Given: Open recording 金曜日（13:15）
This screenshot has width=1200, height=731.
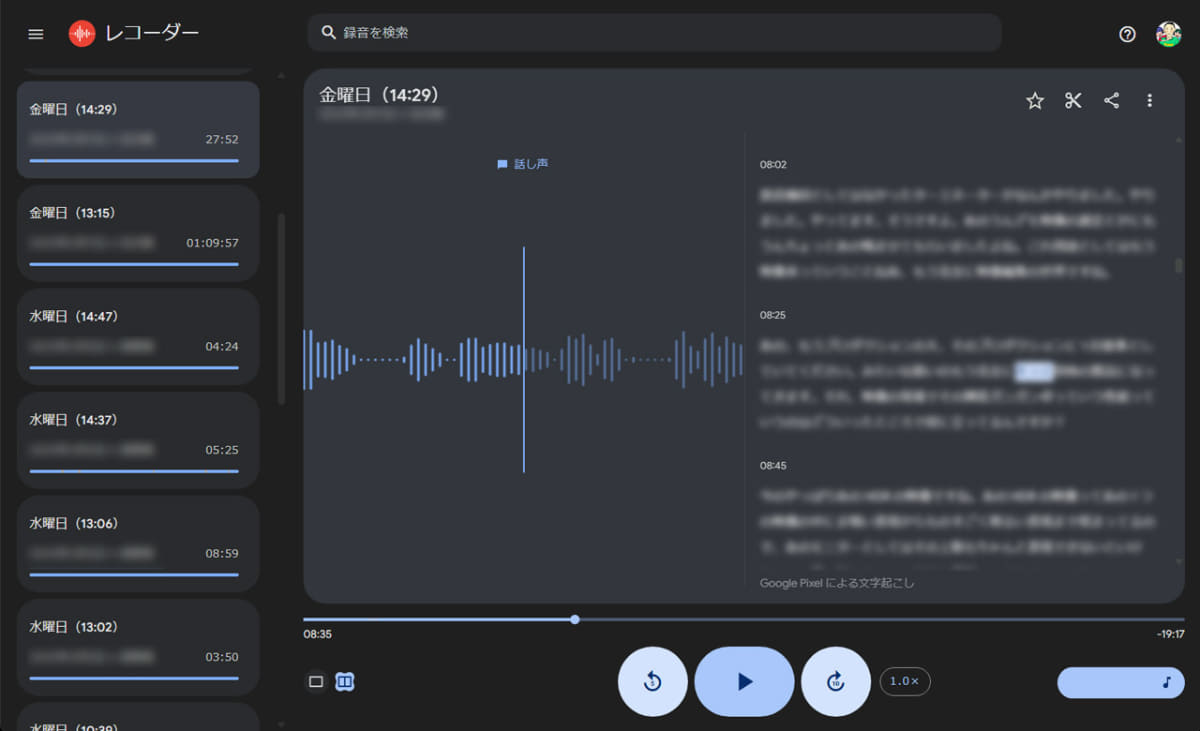Looking at the screenshot, I should (x=138, y=233).
